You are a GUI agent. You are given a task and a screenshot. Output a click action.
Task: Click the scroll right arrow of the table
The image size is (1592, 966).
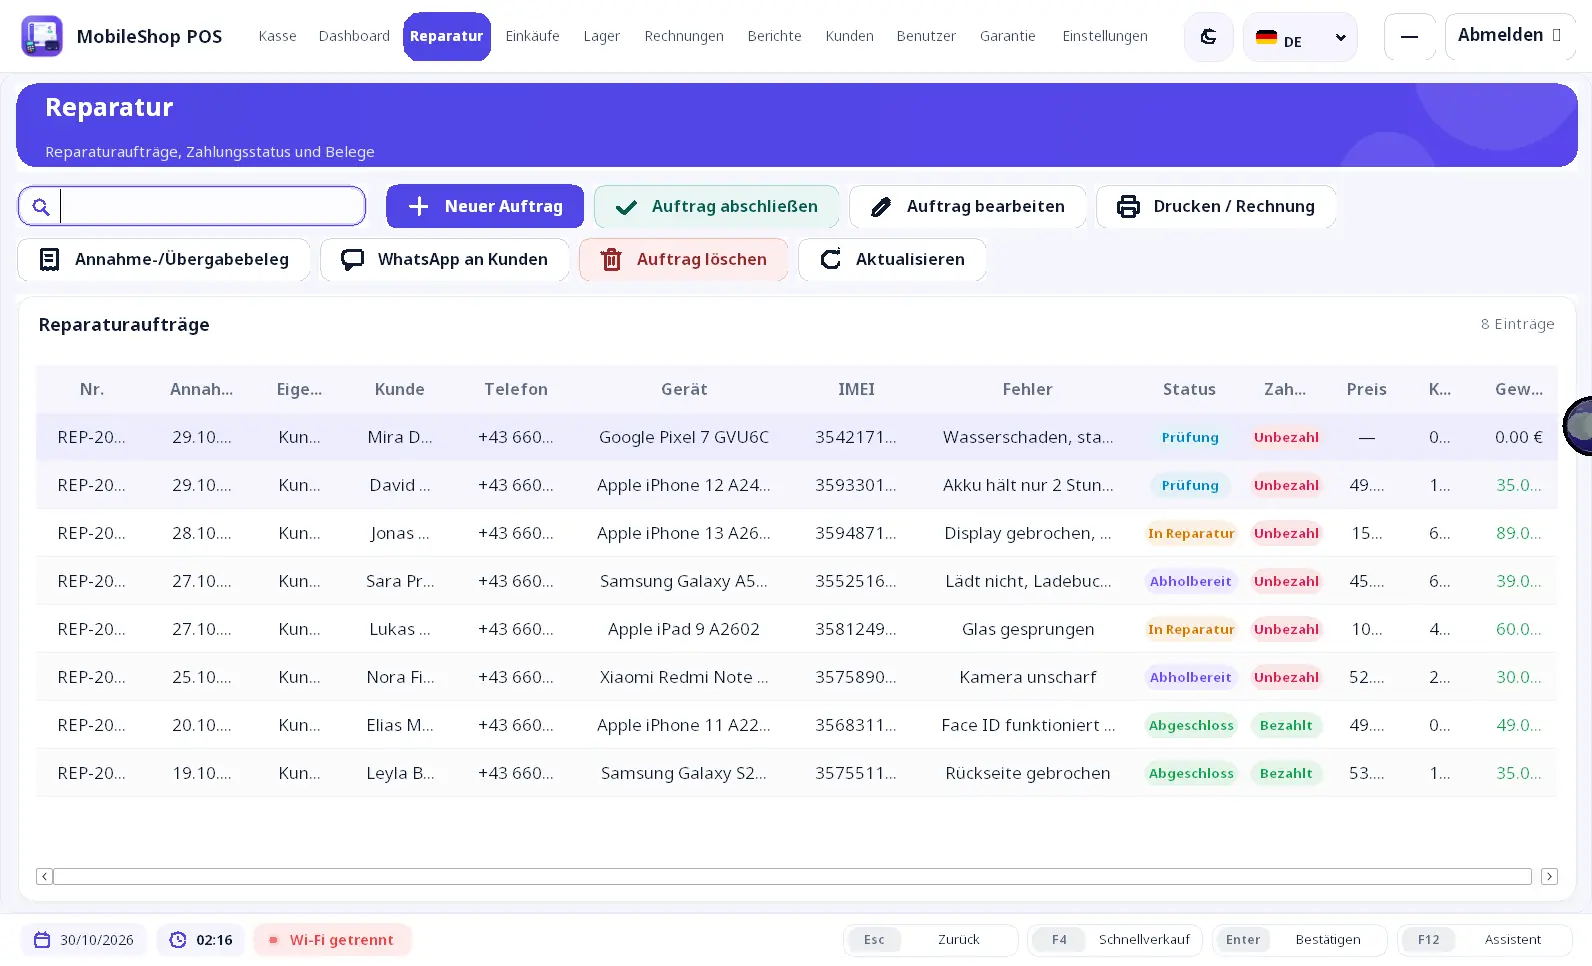click(1549, 877)
